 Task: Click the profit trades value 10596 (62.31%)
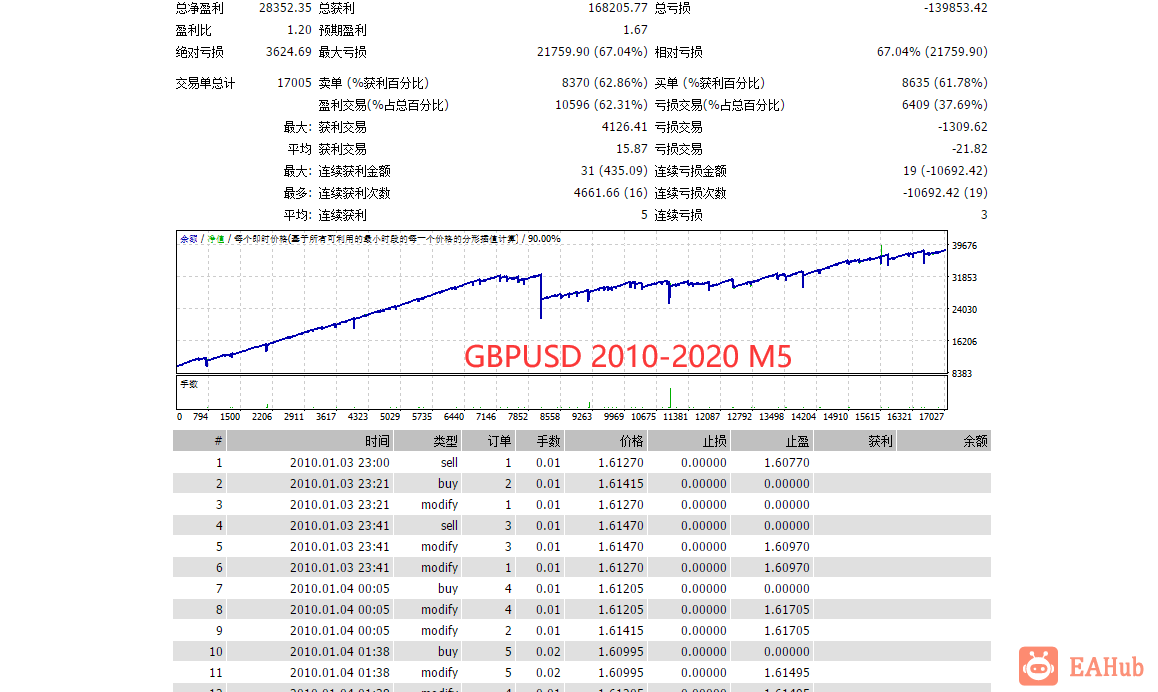601,105
